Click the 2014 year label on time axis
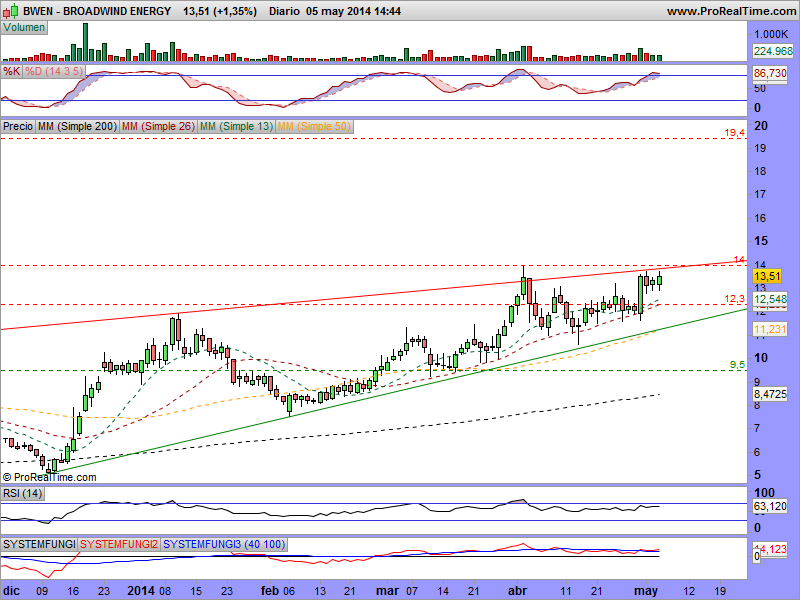This screenshot has width=800, height=600. tap(141, 591)
